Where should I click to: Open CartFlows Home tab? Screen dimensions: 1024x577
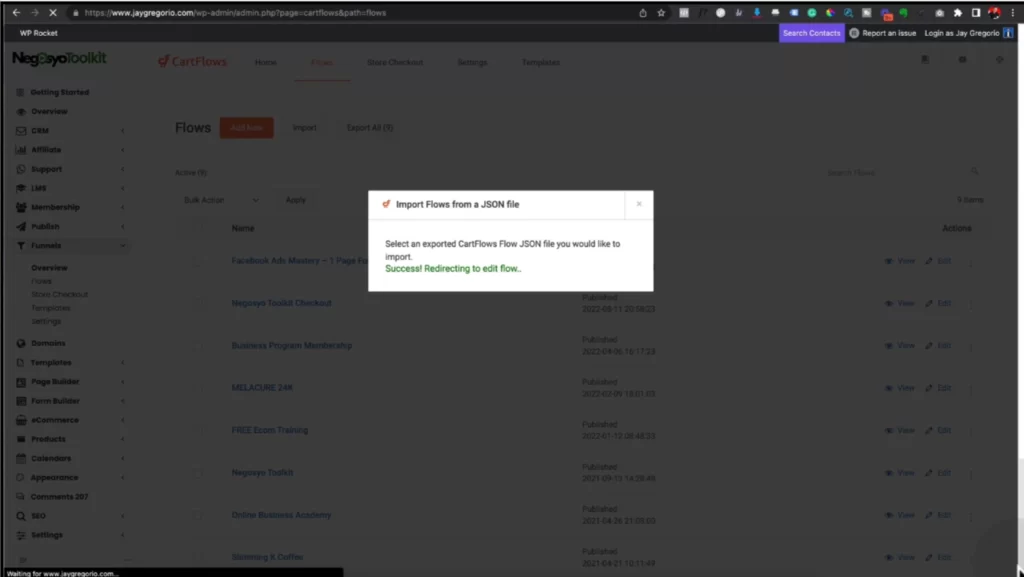[265, 62]
